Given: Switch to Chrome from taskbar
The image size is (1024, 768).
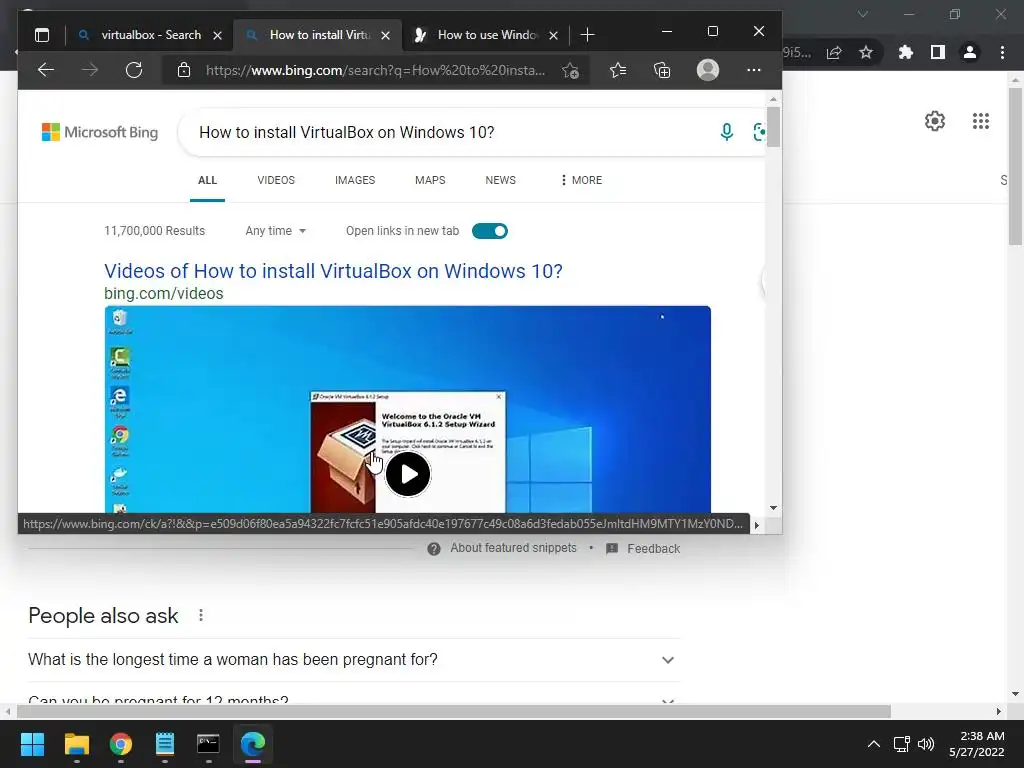Looking at the screenshot, I should [121, 743].
